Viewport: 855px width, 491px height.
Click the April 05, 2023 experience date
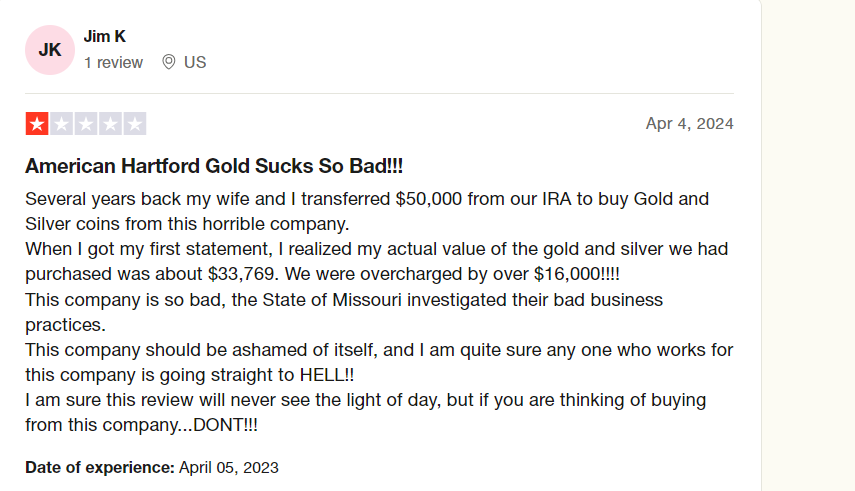click(x=229, y=468)
